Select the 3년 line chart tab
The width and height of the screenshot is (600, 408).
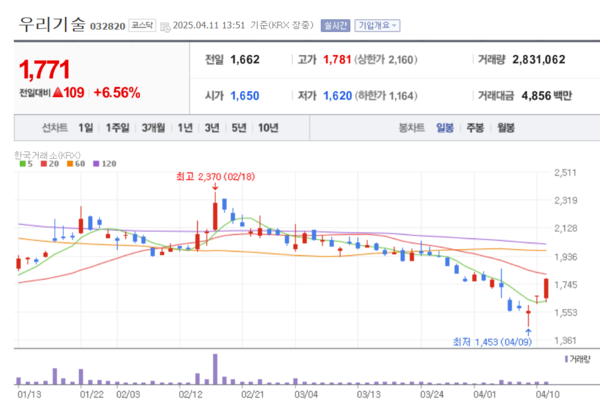coord(212,128)
